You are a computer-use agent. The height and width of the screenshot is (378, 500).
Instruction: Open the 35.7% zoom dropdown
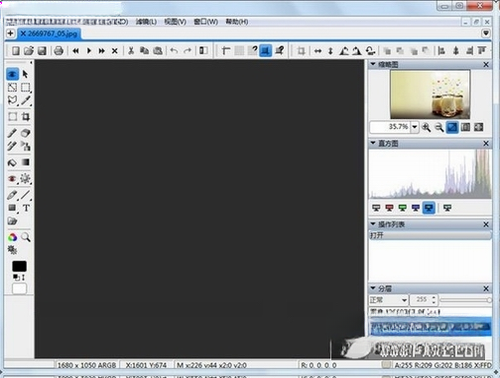click(415, 127)
